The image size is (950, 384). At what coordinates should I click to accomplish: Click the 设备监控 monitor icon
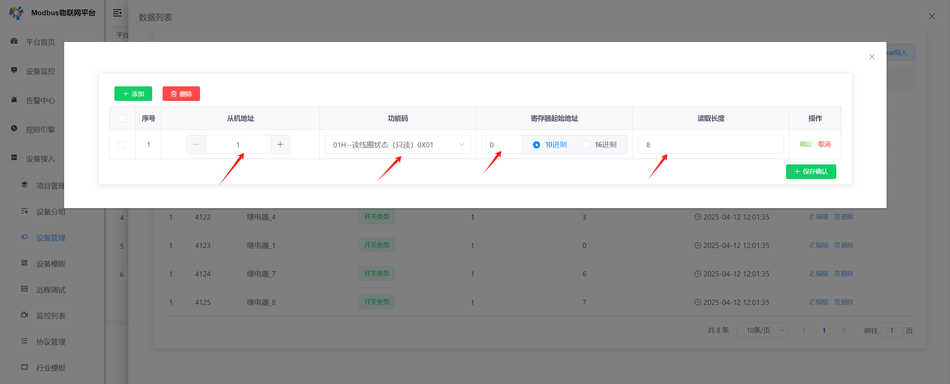pos(14,70)
